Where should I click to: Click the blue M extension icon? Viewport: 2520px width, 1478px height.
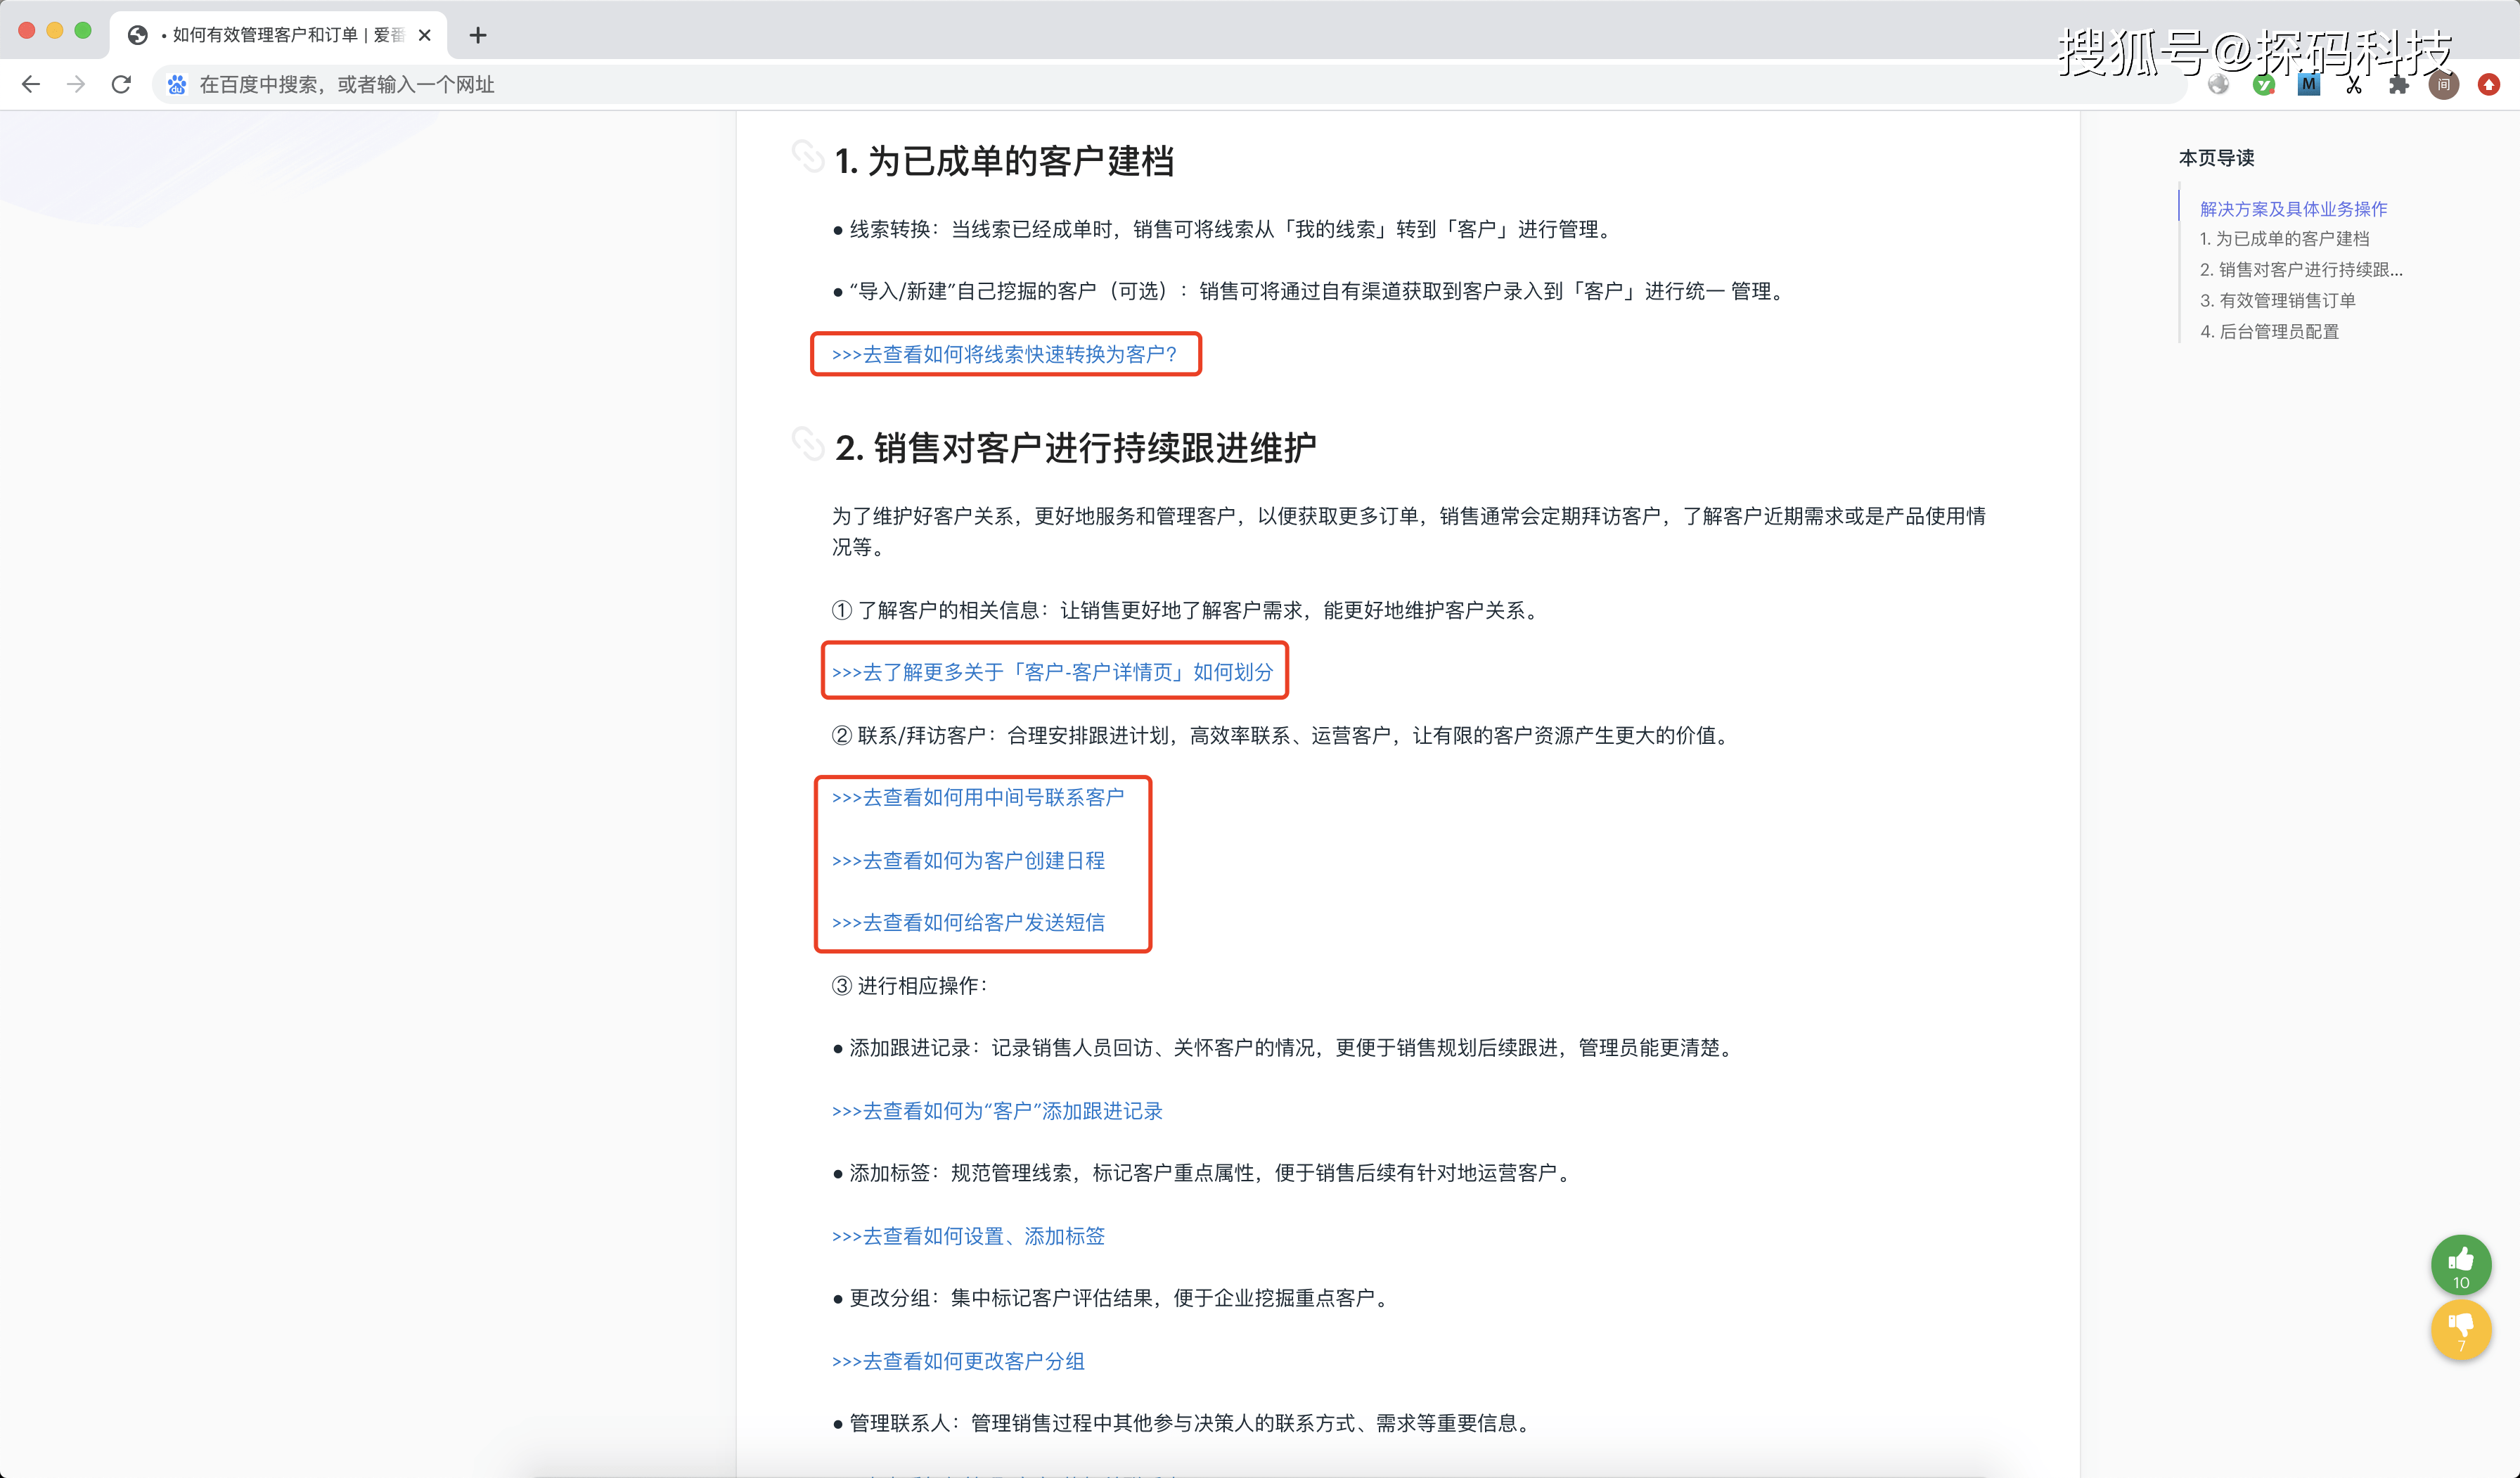(x=2309, y=84)
